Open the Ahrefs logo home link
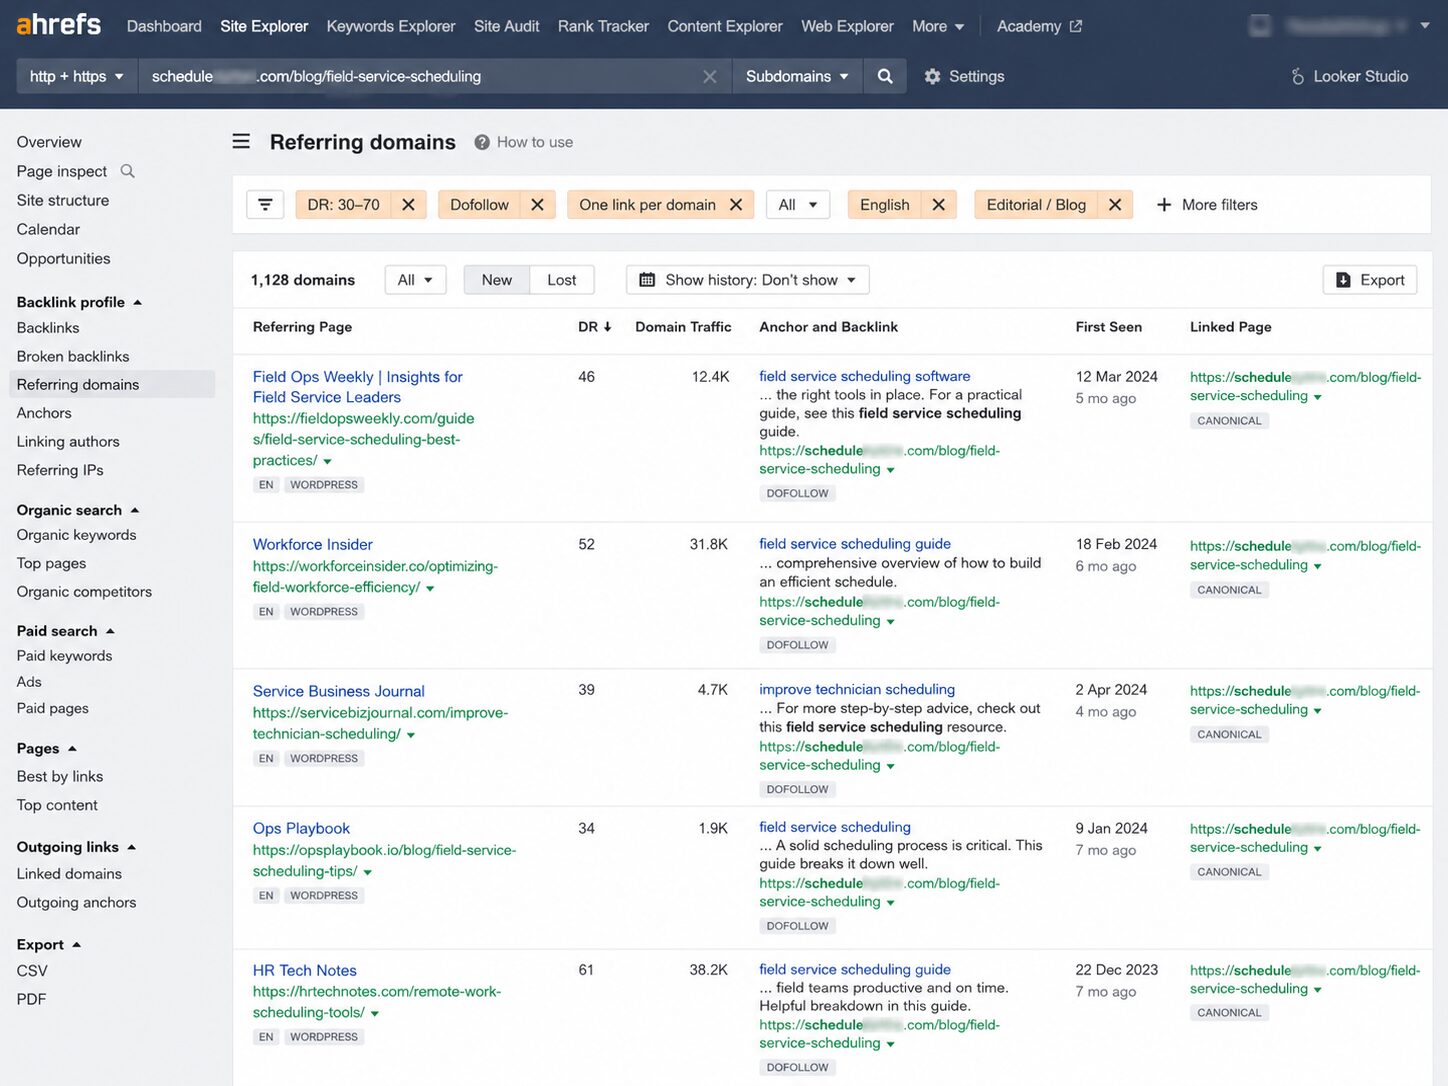This screenshot has width=1448, height=1086. 59,24
